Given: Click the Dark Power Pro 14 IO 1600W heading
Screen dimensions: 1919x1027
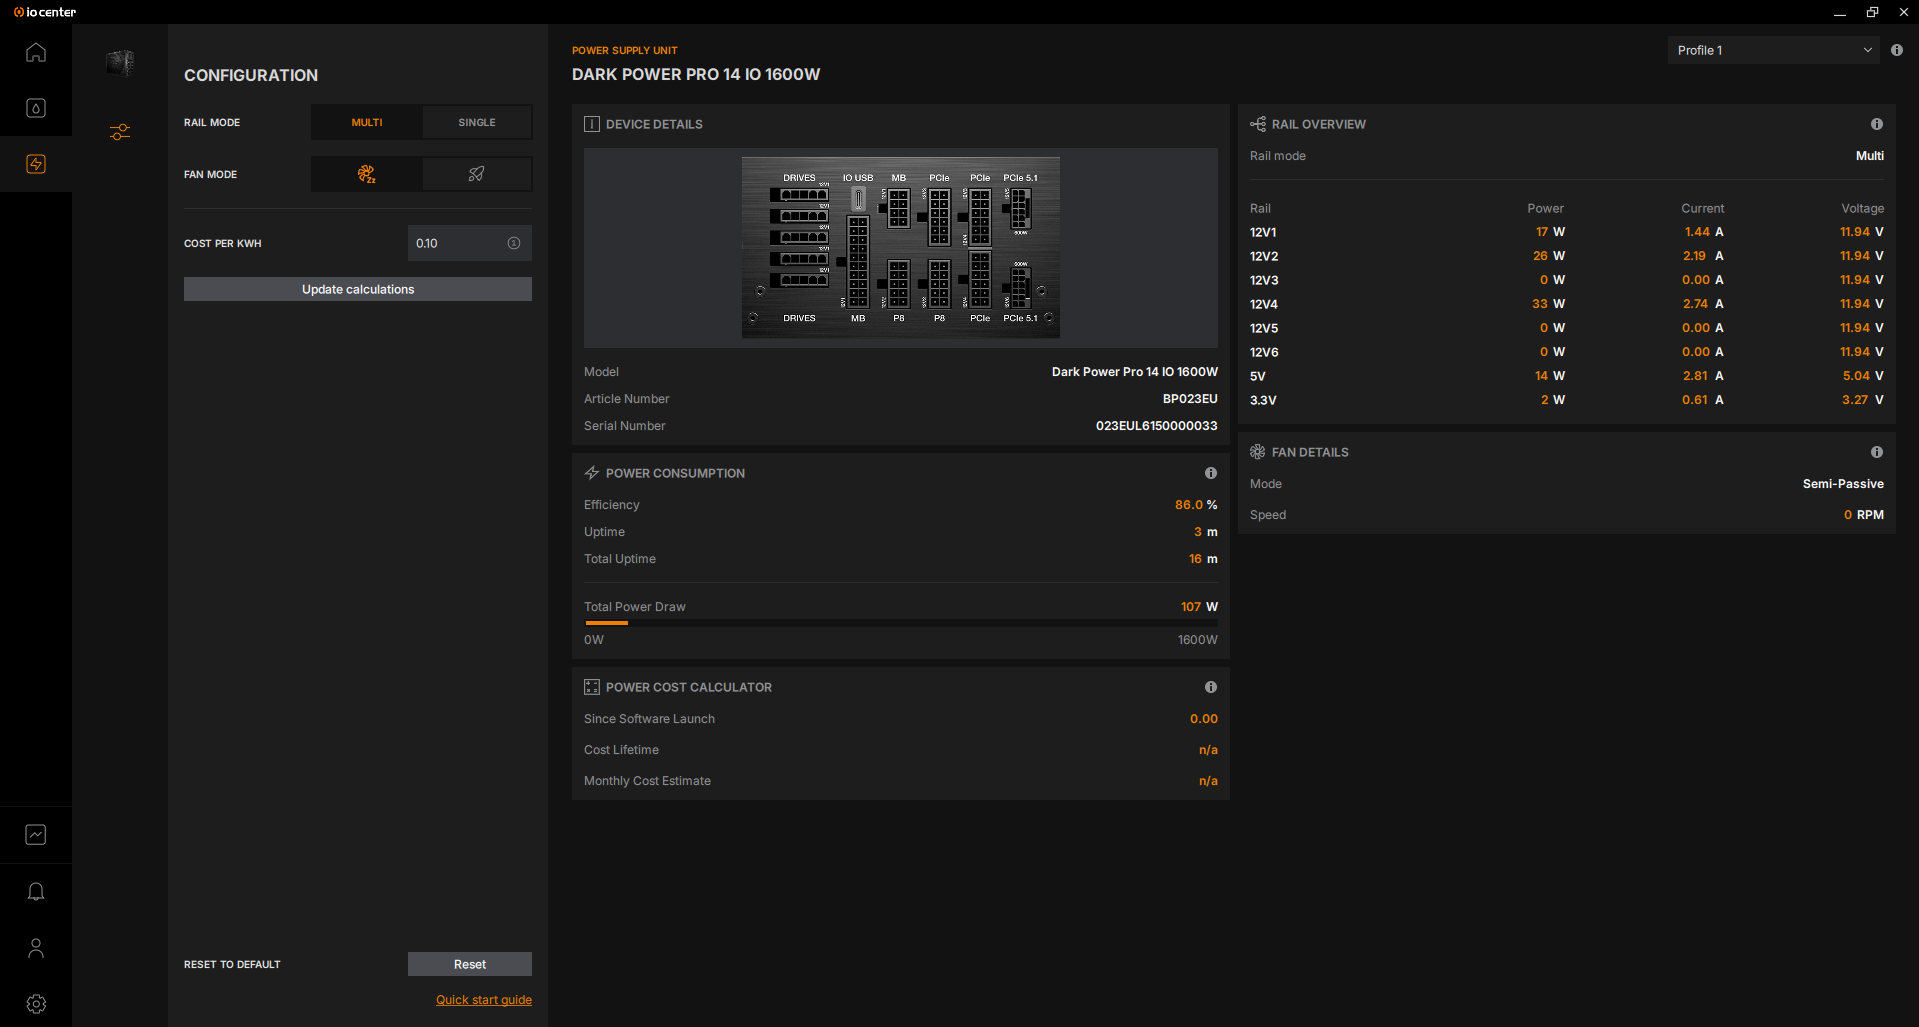Looking at the screenshot, I should (696, 74).
